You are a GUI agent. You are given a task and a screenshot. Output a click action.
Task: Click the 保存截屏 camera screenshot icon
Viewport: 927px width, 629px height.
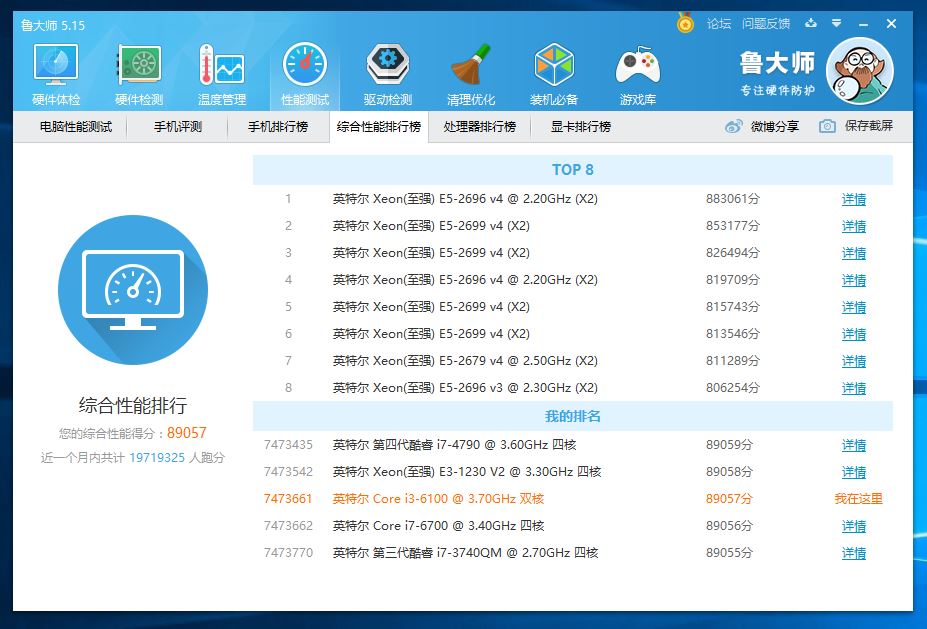pyautogui.click(x=826, y=127)
